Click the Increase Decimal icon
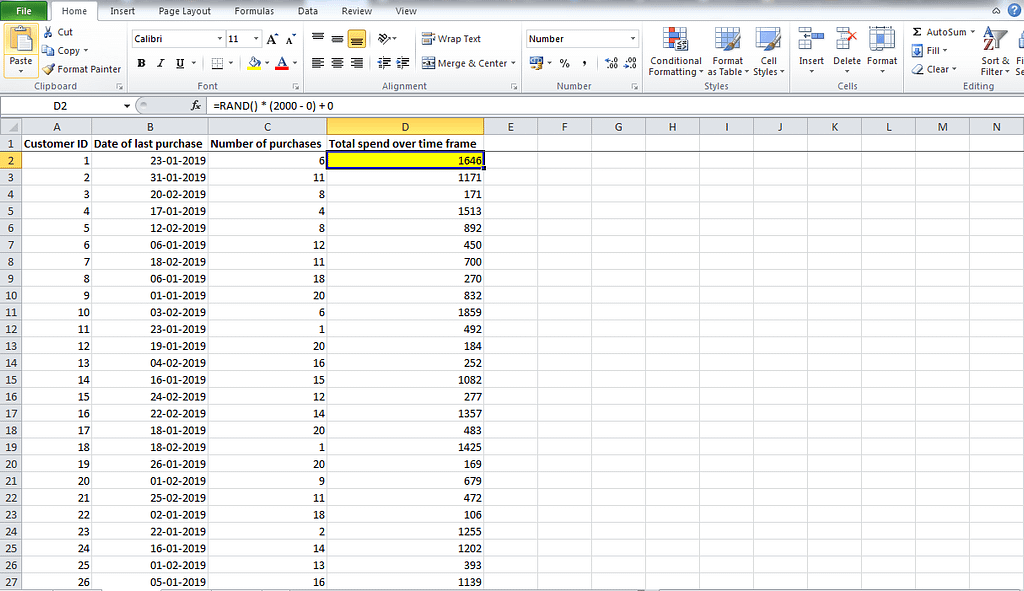The height and width of the screenshot is (591, 1024). [611, 63]
